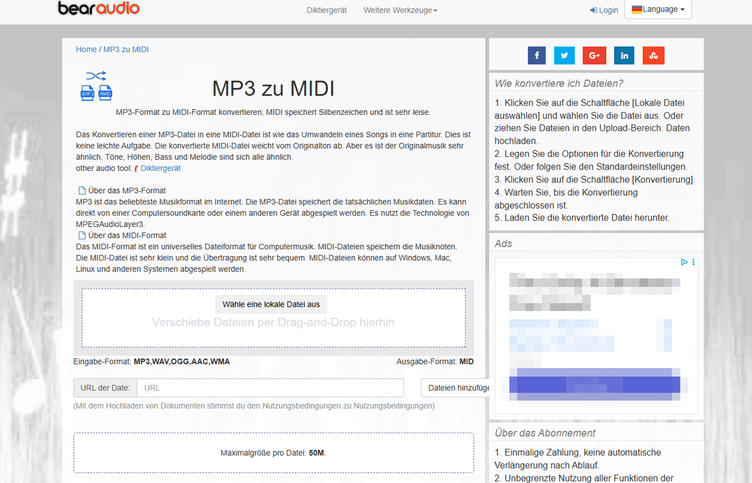Viewport: 752px width, 483px height.
Task: Click the Ausgabe-Format MID text
Action: 435,362
